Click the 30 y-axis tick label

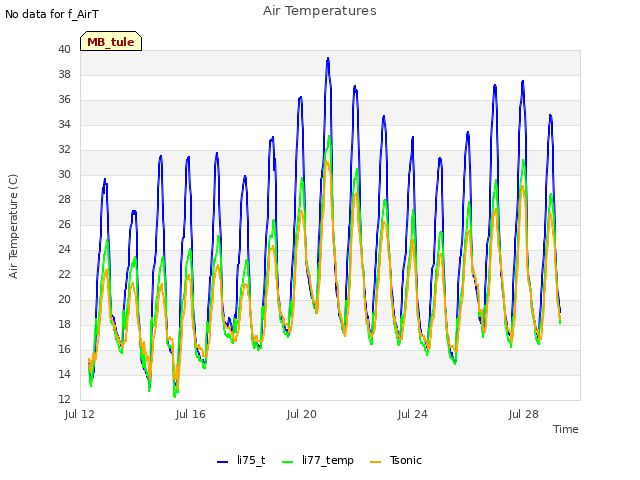pos(64,174)
